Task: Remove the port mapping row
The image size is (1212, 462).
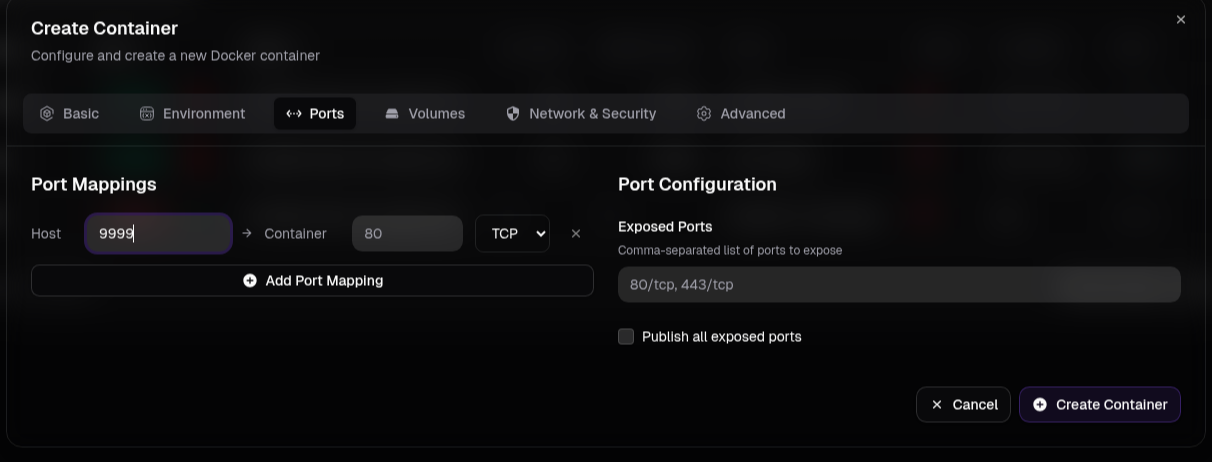Action: pos(576,234)
